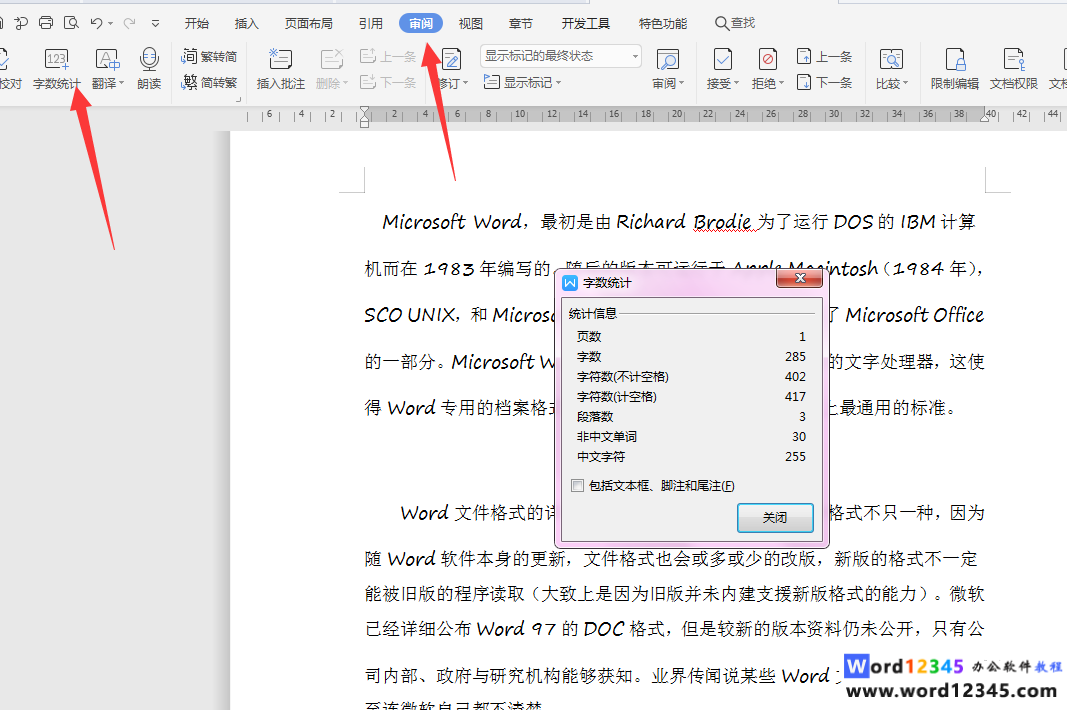The image size is (1067, 710).
Task: Open 文档权限 document permissions
Action: pyautogui.click(x=1013, y=69)
